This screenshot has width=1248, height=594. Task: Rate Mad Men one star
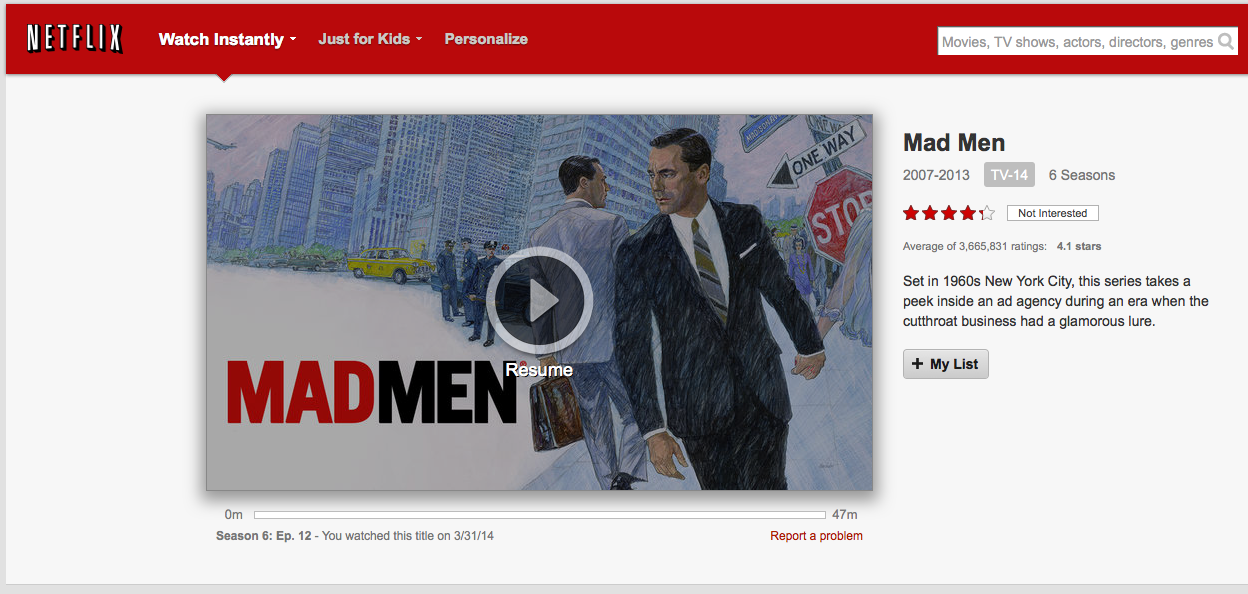[911, 213]
